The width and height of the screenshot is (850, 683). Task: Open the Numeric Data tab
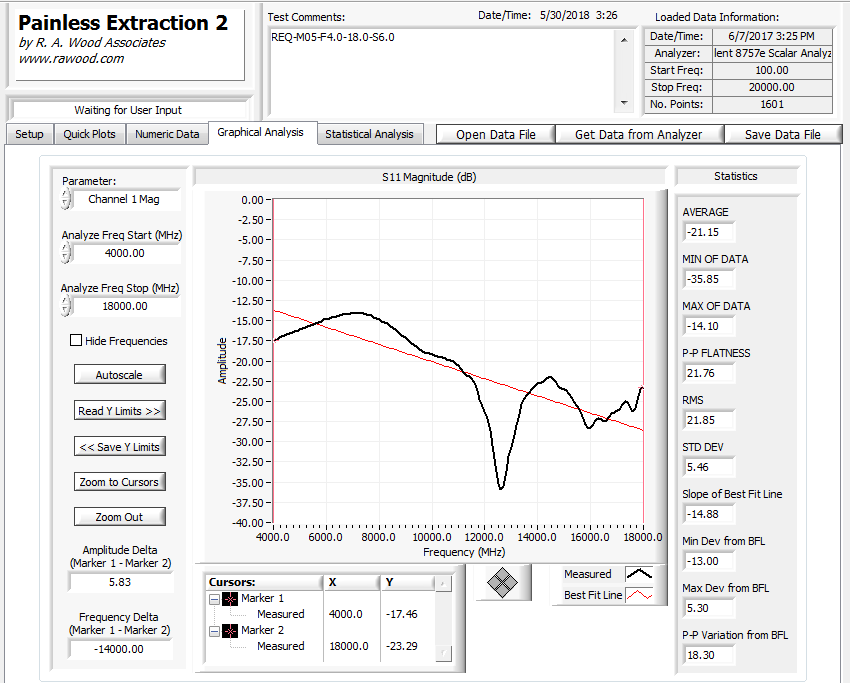click(x=167, y=134)
